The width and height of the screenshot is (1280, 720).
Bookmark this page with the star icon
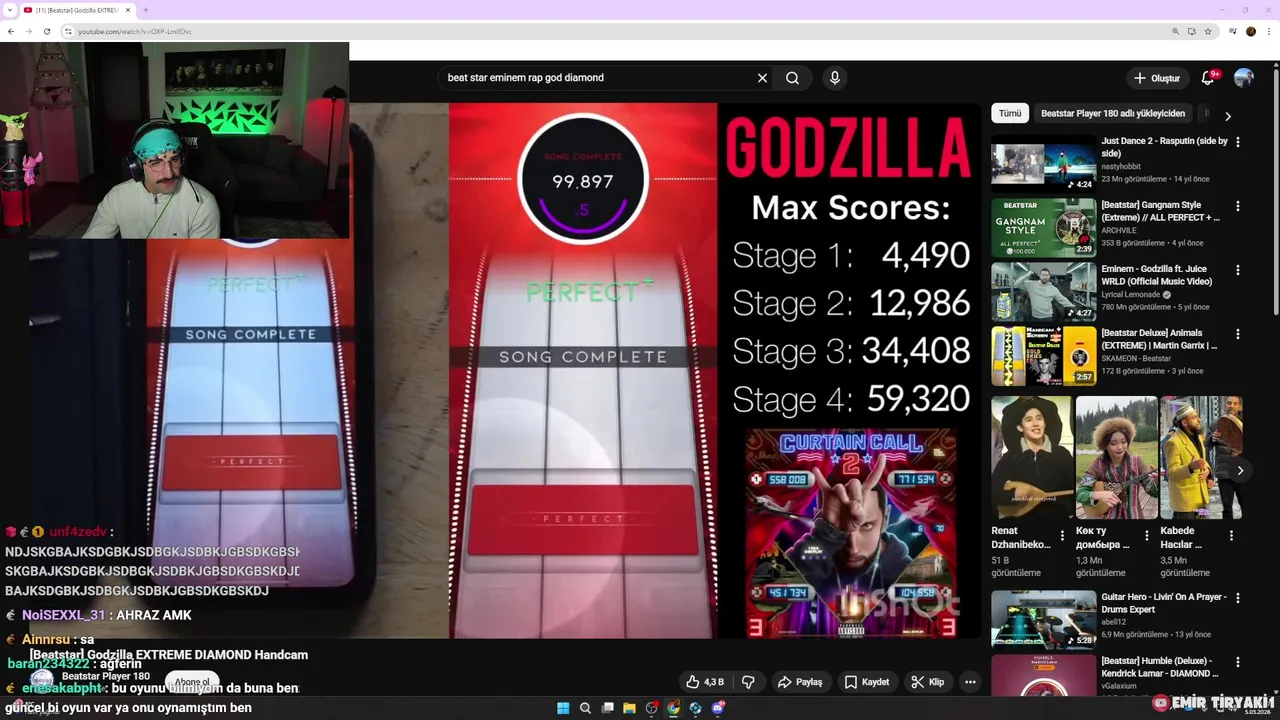[1208, 31]
